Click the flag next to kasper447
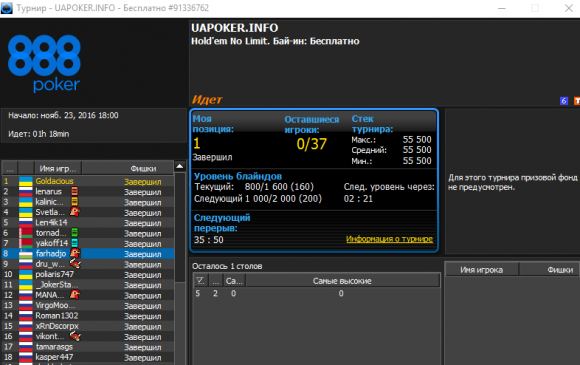 [26, 357]
